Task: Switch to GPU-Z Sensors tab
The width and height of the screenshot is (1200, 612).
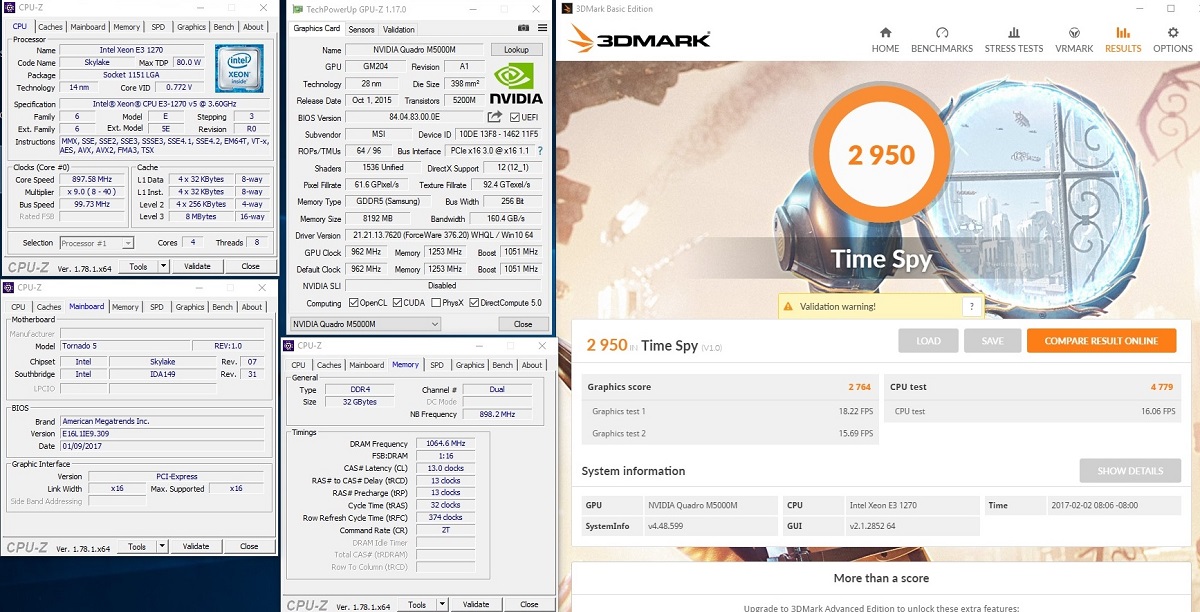Action: pos(361,29)
